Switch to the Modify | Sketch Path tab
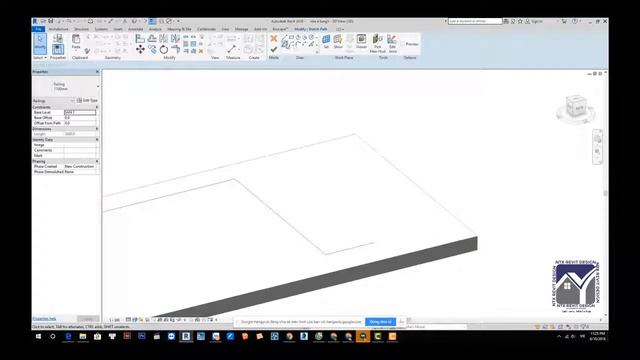Screen dimensions: 640x360 311,29
